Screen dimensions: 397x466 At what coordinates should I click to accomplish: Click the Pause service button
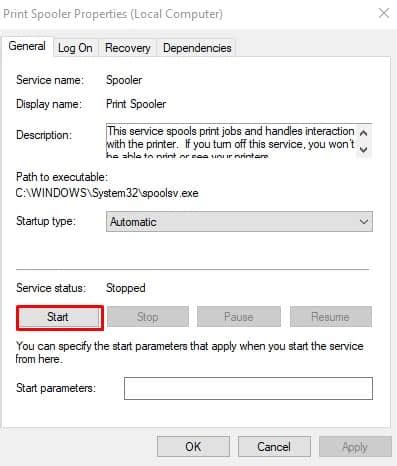click(x=239, y=317)
